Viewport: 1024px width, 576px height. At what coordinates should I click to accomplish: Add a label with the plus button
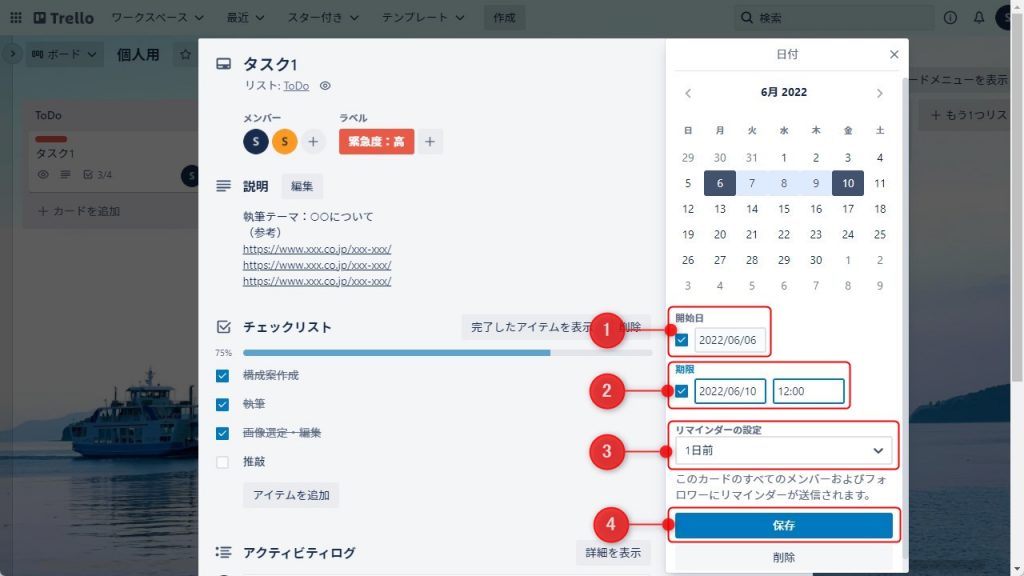430,141
